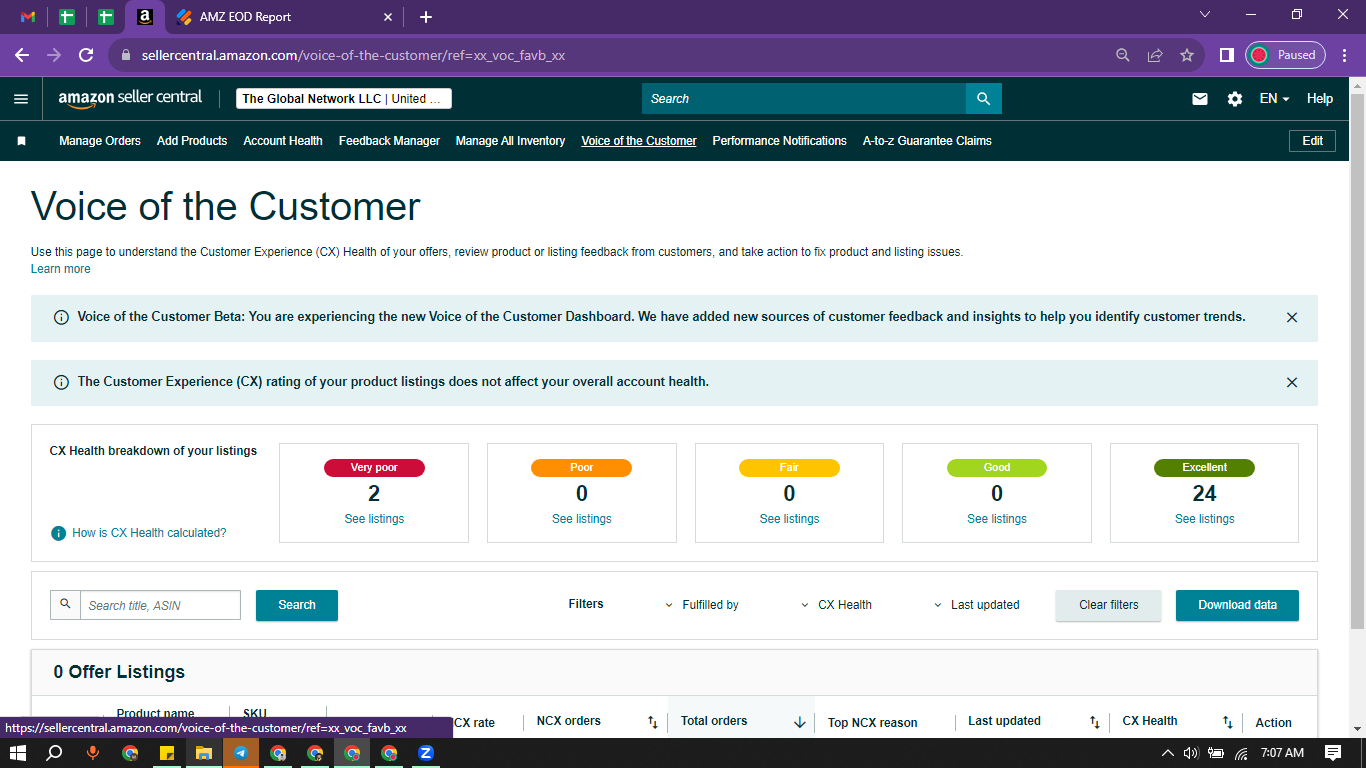
Task: Bookmark this page with the star icon
Action: (x=1187, y=55)
